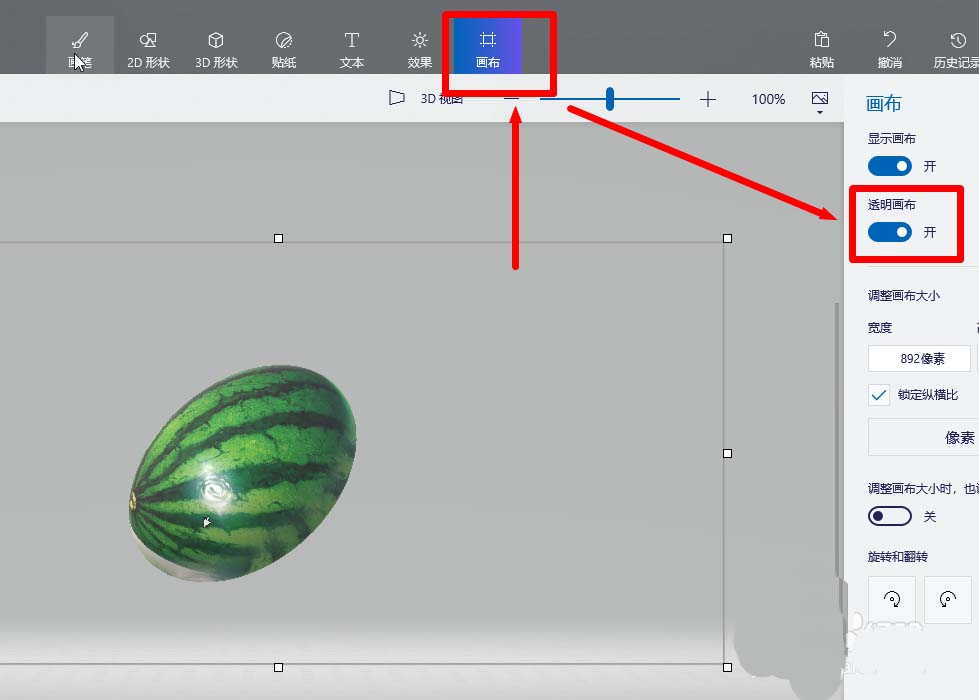Toggle resize image with canvas switch
The image size is (979, 700).
[890, 516]
